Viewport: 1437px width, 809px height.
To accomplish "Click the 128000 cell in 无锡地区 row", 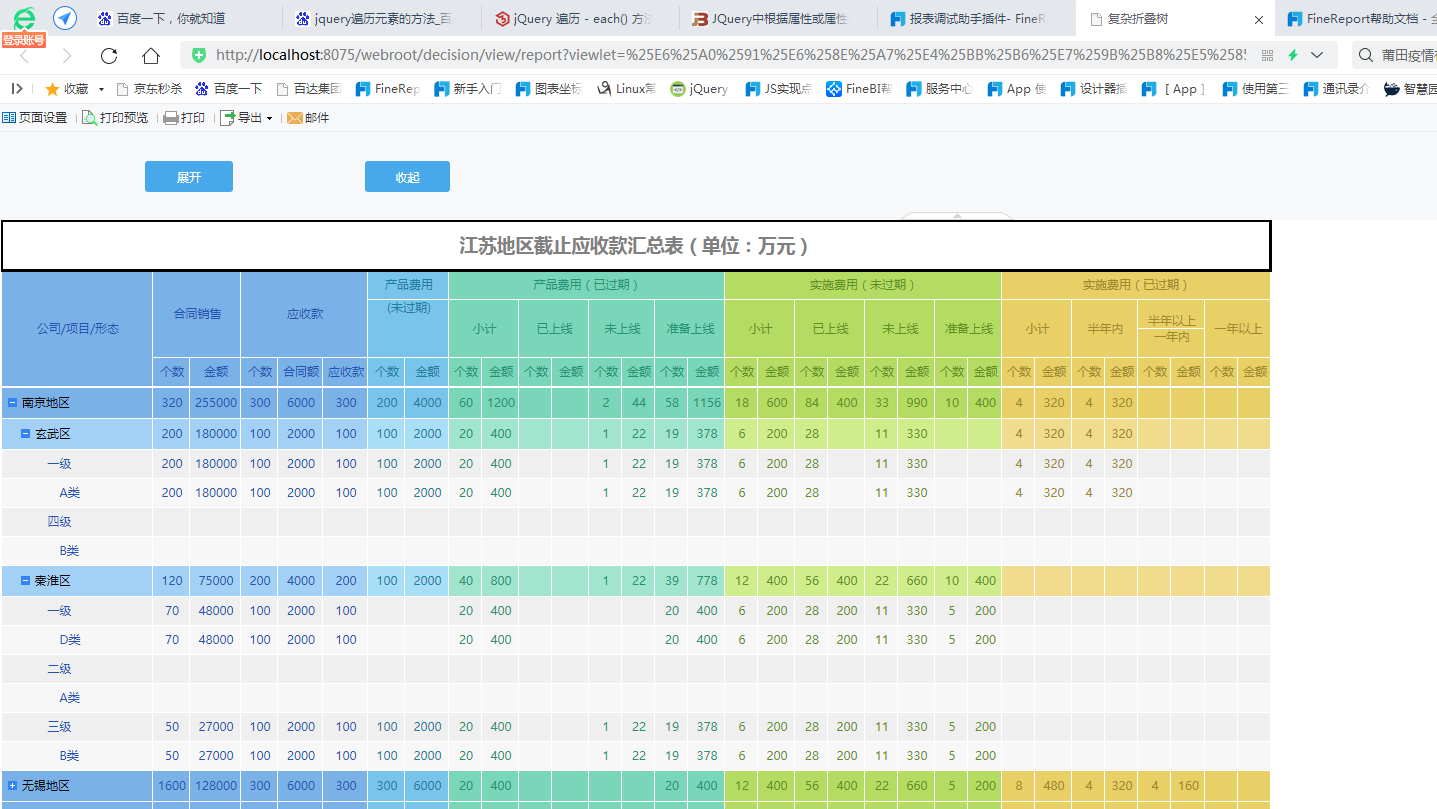I will (x=216, y=786).
